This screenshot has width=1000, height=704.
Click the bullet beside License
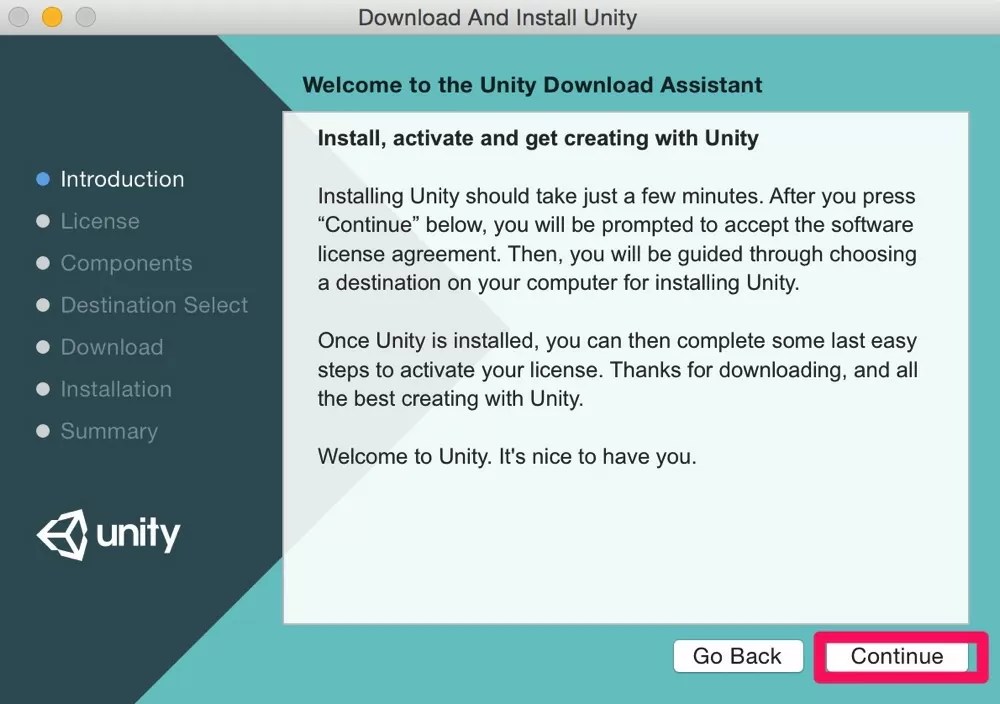(x=43, y=221)
